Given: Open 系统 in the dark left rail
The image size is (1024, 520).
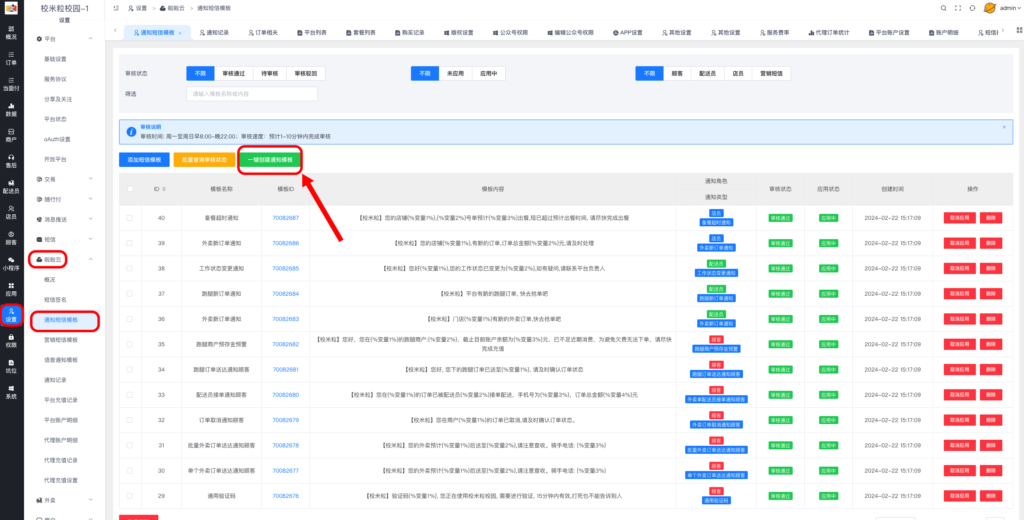Looking at the screenshot, I should [x=11, y=391].
